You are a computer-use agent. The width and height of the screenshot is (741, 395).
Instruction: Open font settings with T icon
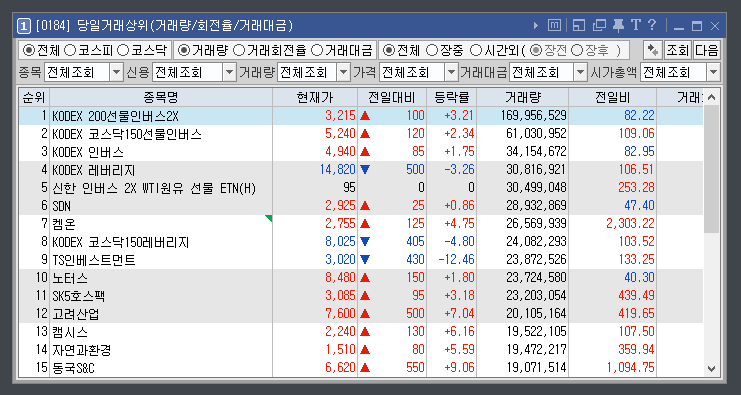(x=636, y=25)
